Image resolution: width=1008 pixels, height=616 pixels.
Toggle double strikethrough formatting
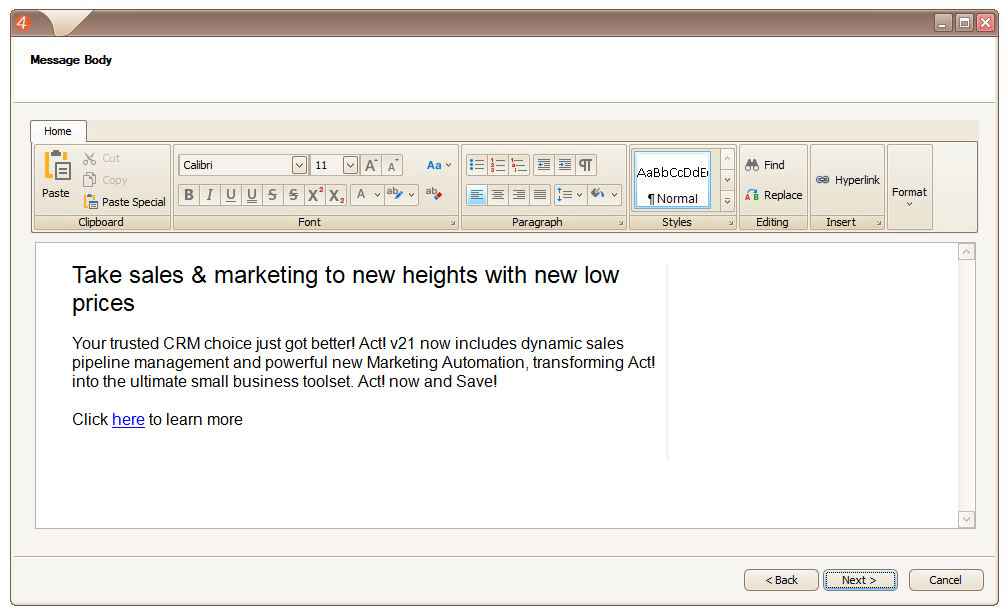[293, 195]
